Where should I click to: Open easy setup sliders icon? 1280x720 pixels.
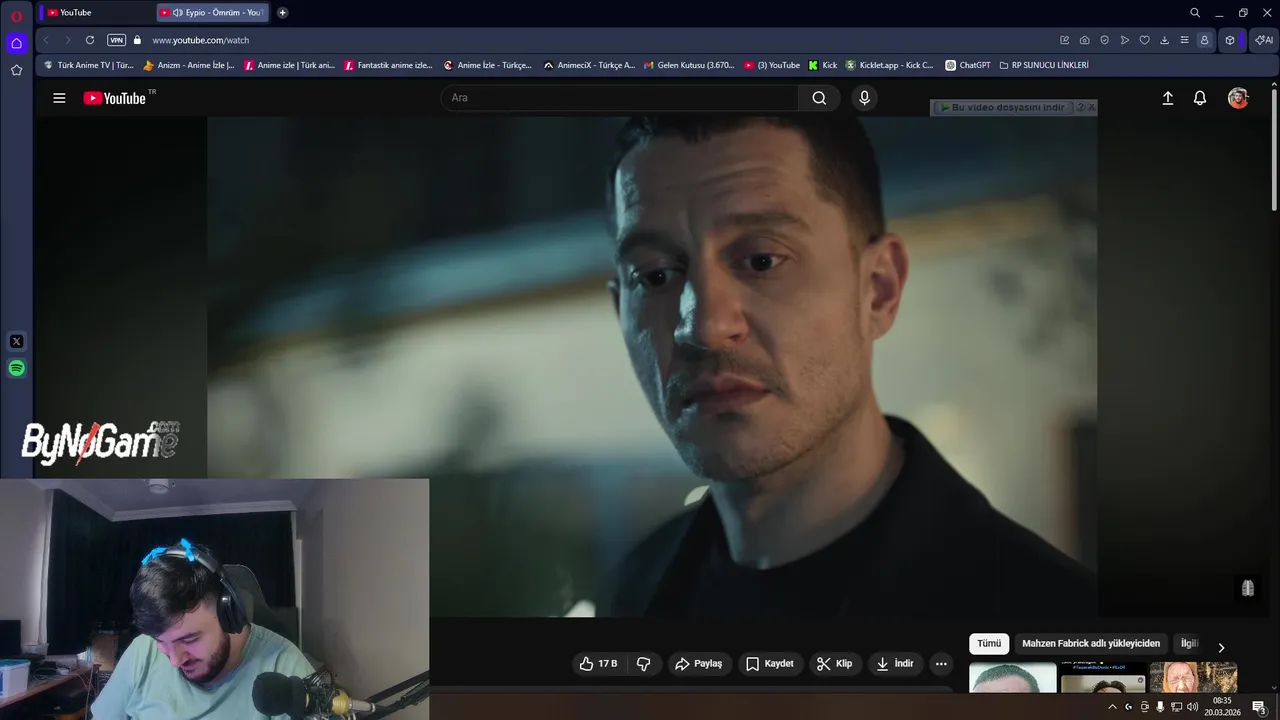[x=1184, y=40]
